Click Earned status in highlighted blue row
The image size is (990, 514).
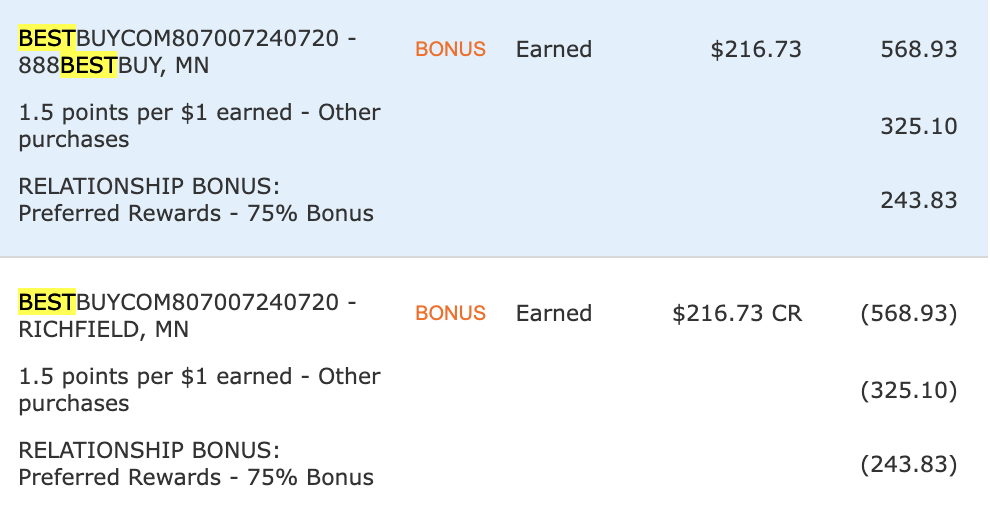(x=554, y=49)
